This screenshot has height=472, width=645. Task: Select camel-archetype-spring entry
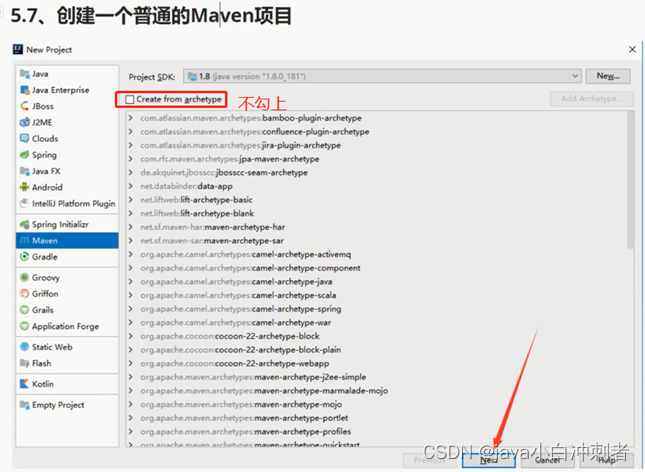[241, 309]
